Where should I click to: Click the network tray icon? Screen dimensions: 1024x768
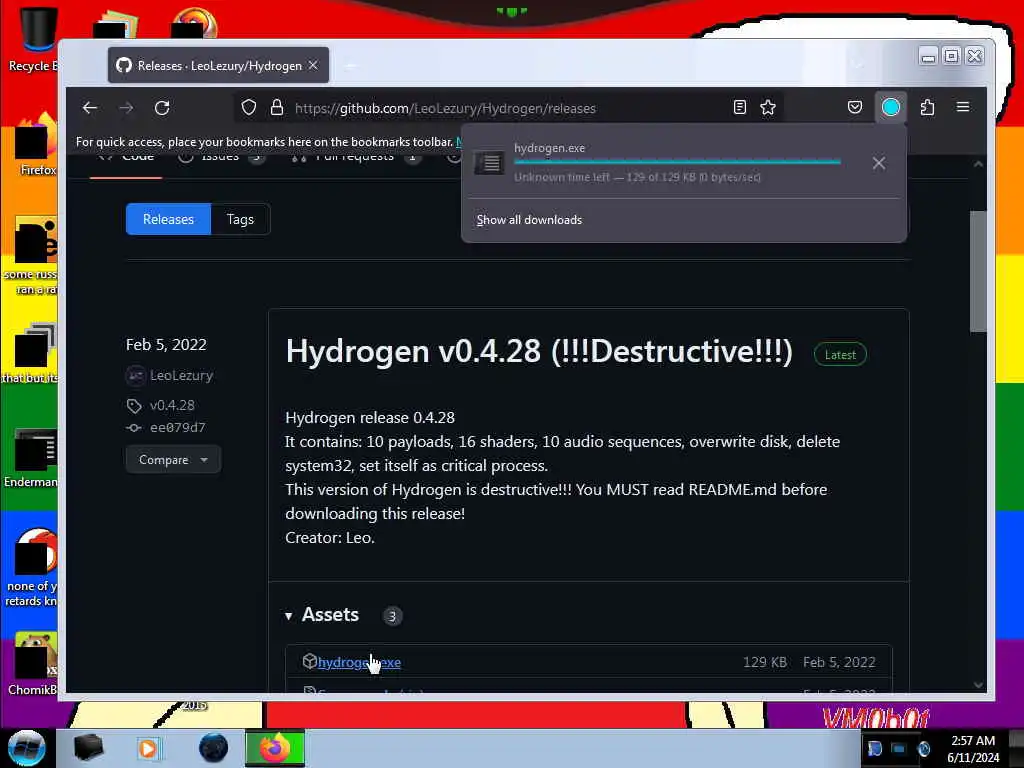[x=899, y=748]
